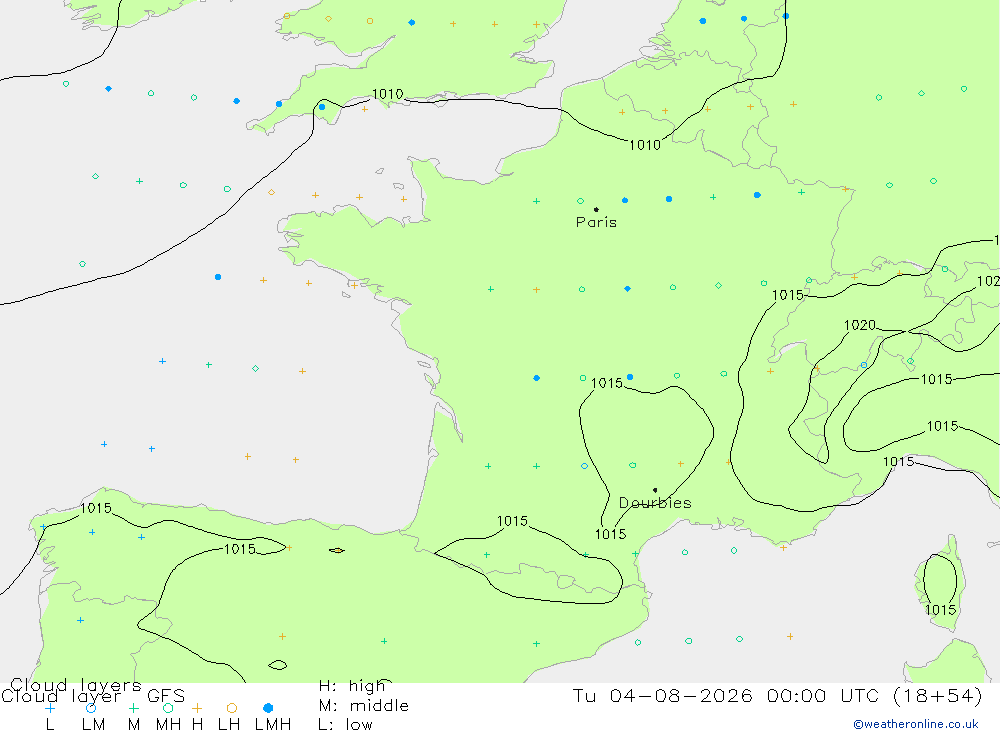Click the 'M: middle' legend text
This screenshot has width=1000, height=733.
coord(364,706)
